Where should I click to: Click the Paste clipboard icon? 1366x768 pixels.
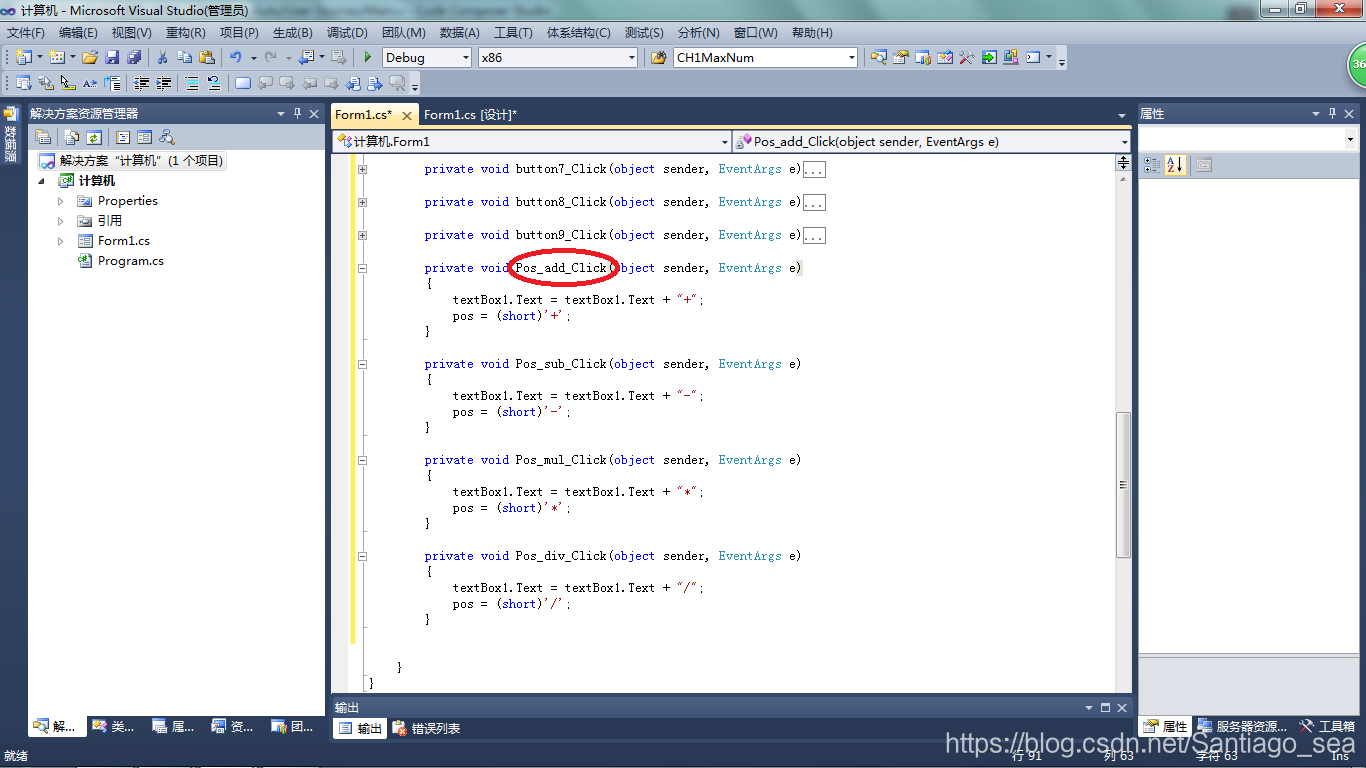[207, 58]
